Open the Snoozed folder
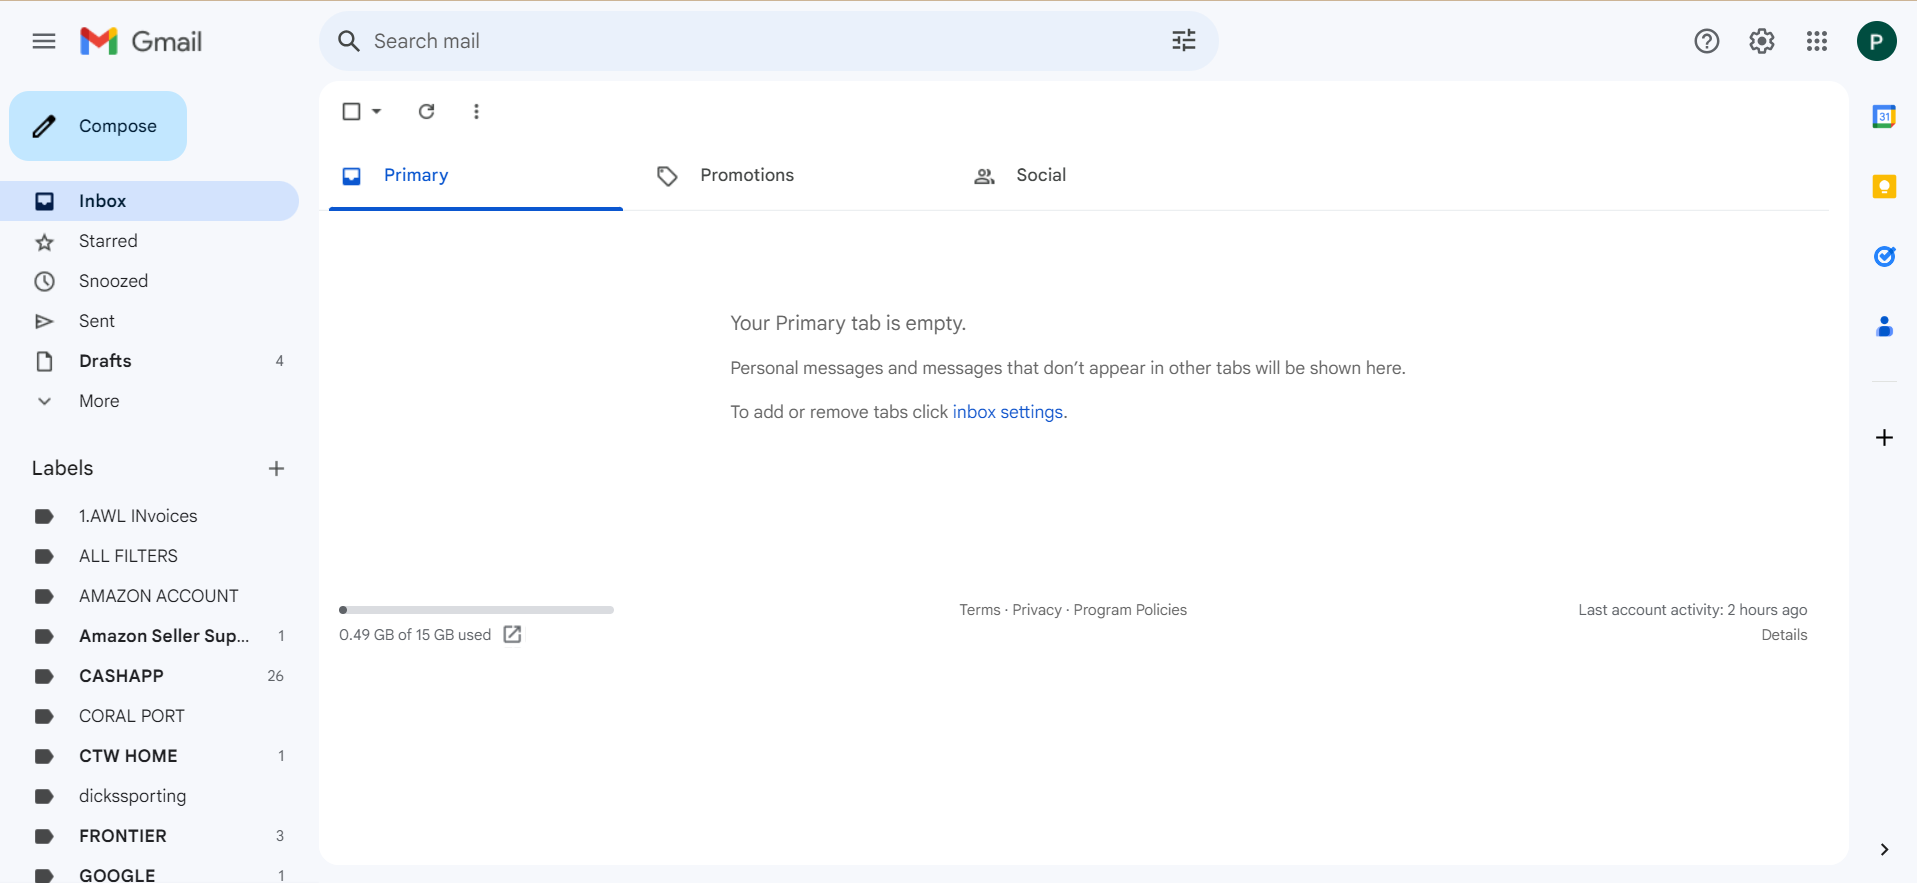1917x883 pixels. pyautogui.click(x=149, y=281)
